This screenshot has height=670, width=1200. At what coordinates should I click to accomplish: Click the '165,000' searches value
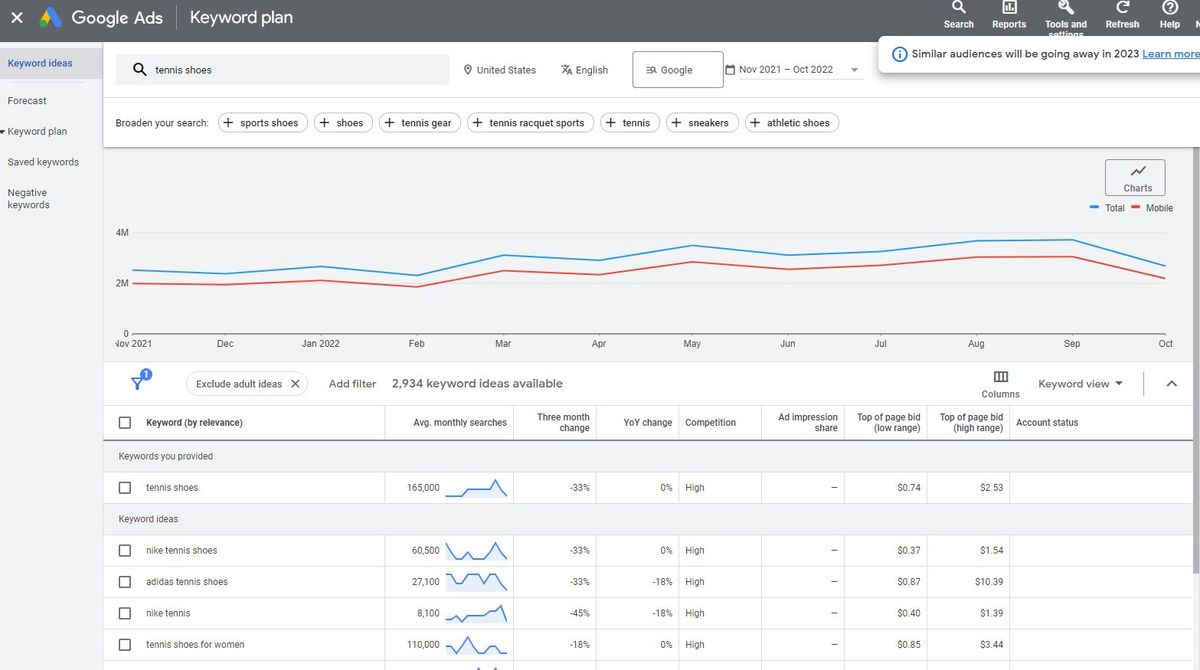tap(423, 488)
